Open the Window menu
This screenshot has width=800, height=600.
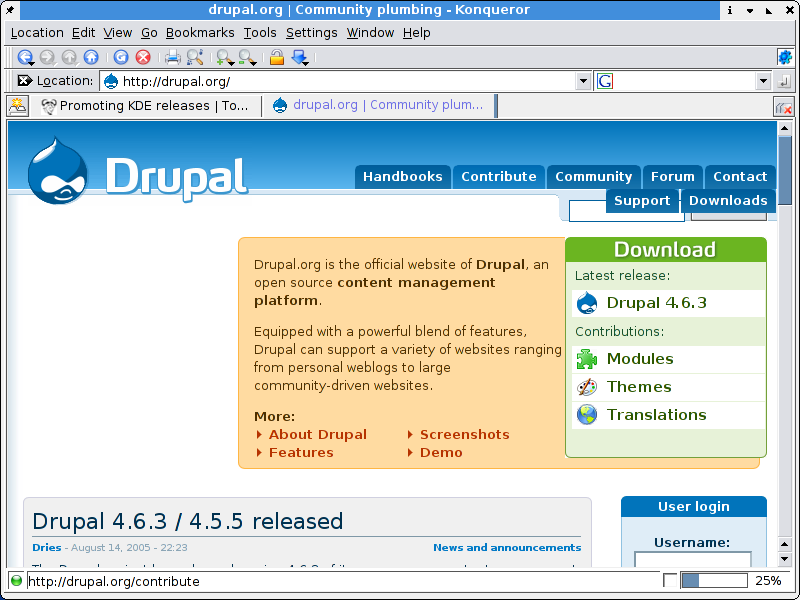click(x=370, y=33)
